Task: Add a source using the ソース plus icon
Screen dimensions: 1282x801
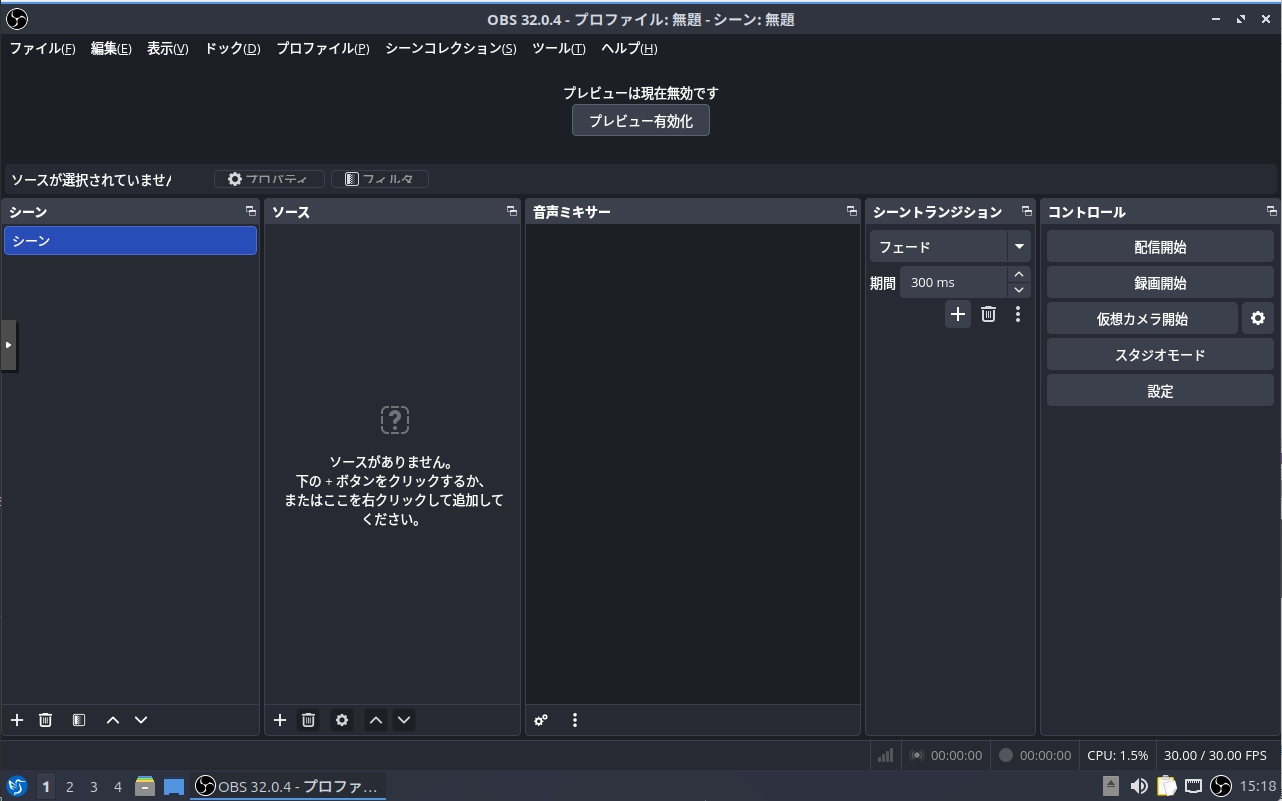Action: point(280,720)
